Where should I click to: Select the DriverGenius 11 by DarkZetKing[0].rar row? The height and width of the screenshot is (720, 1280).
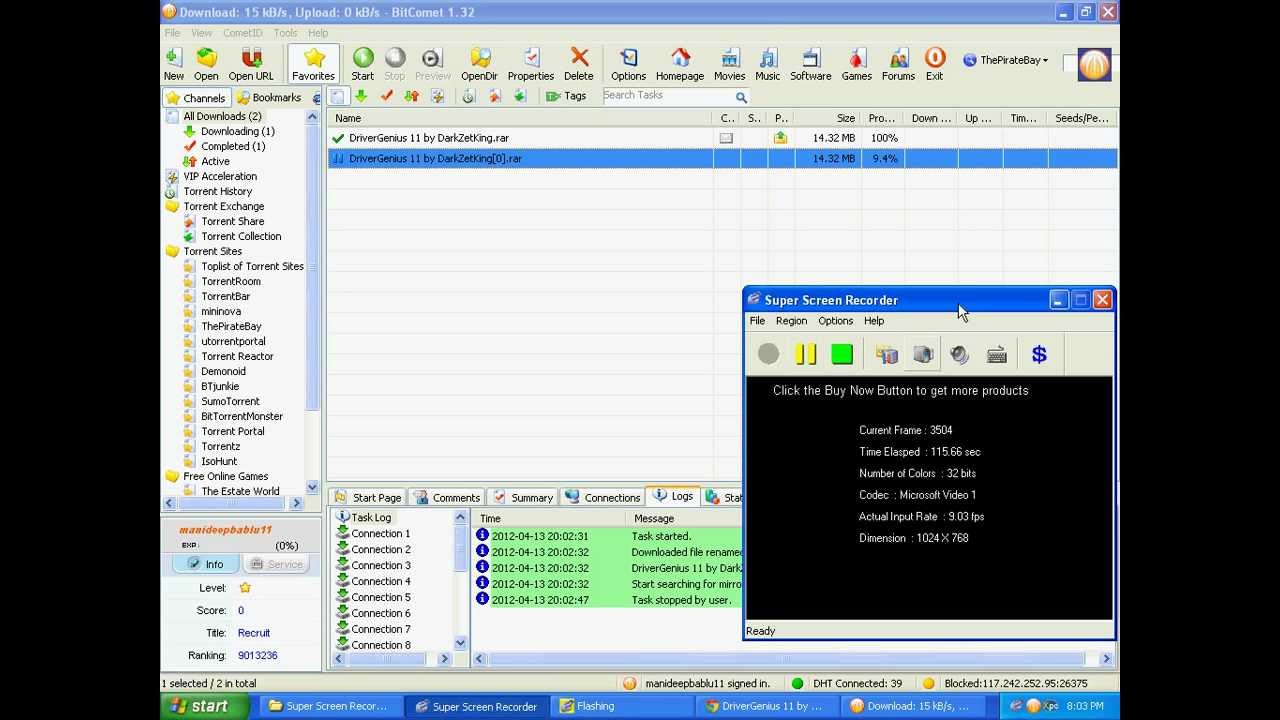tap(722, 158)
